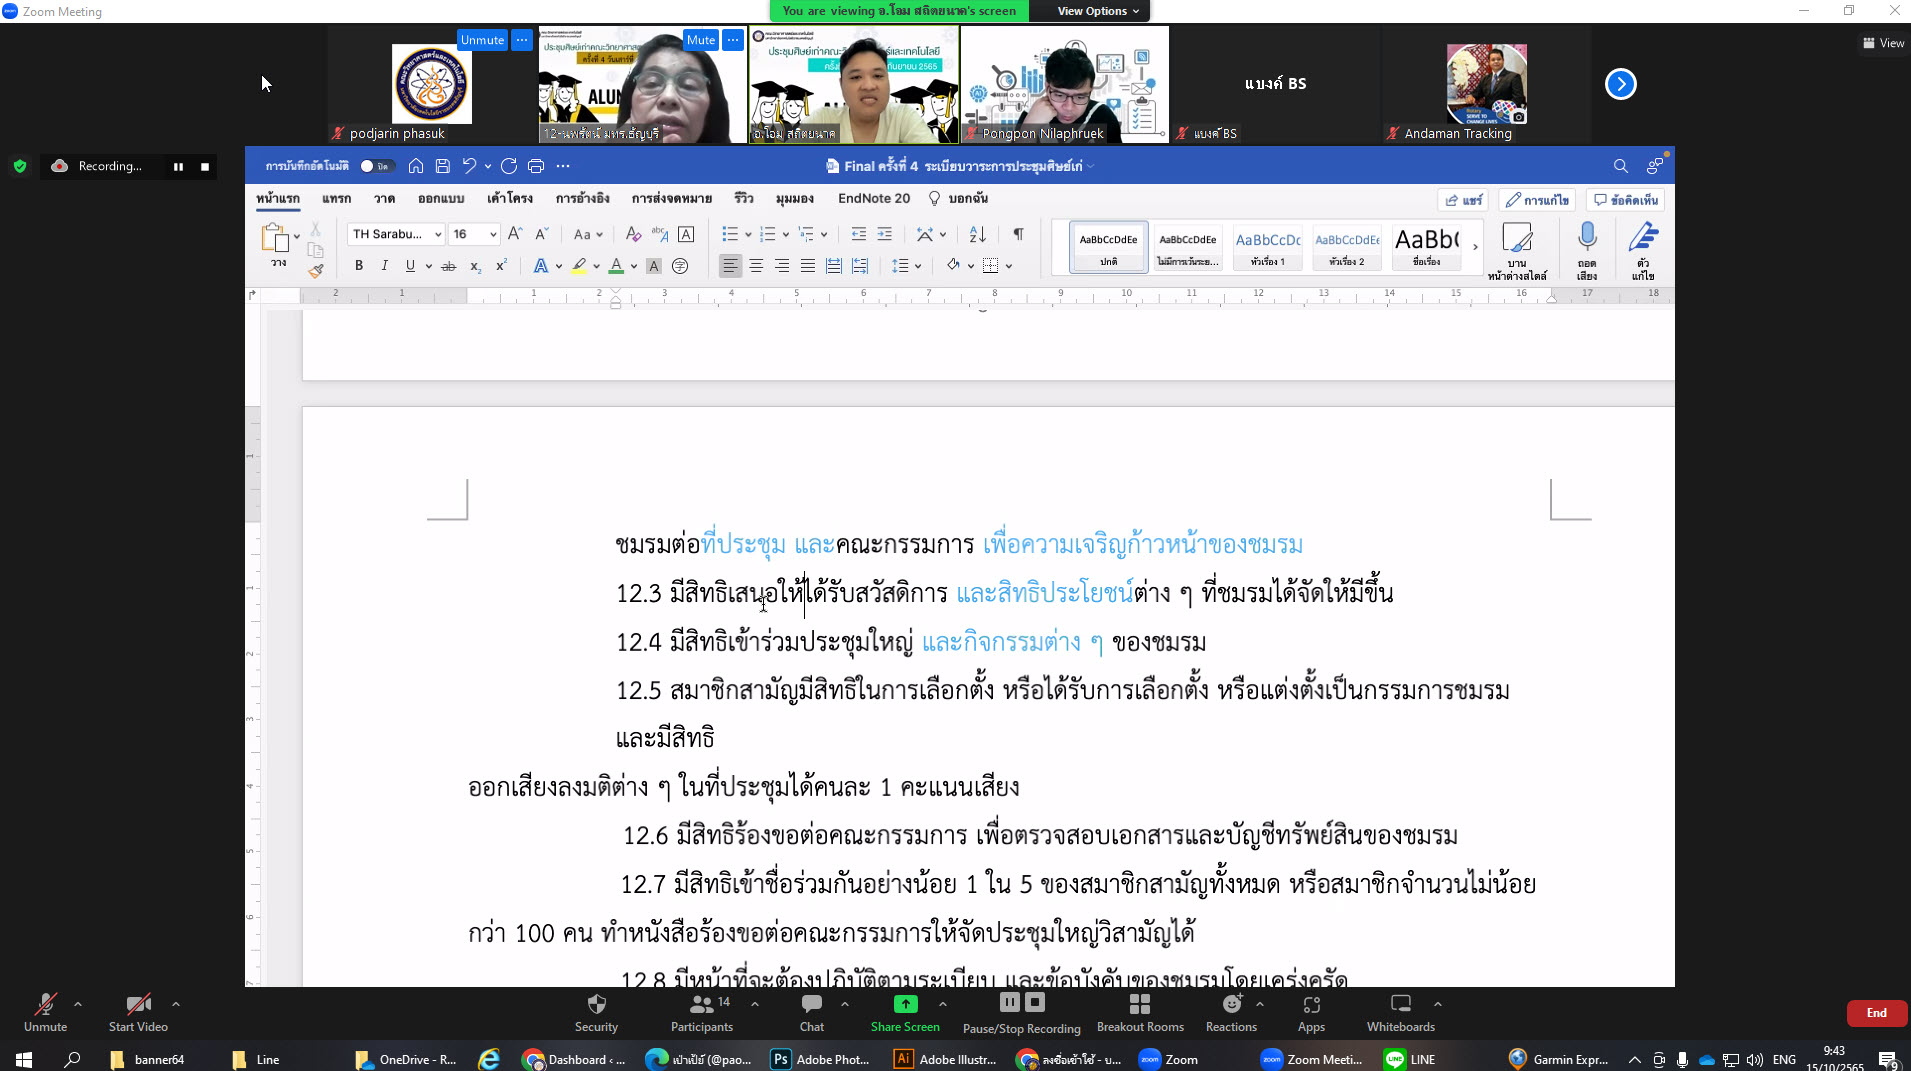
Task: Print the document via printer icon
Action: tap(536, 166)
